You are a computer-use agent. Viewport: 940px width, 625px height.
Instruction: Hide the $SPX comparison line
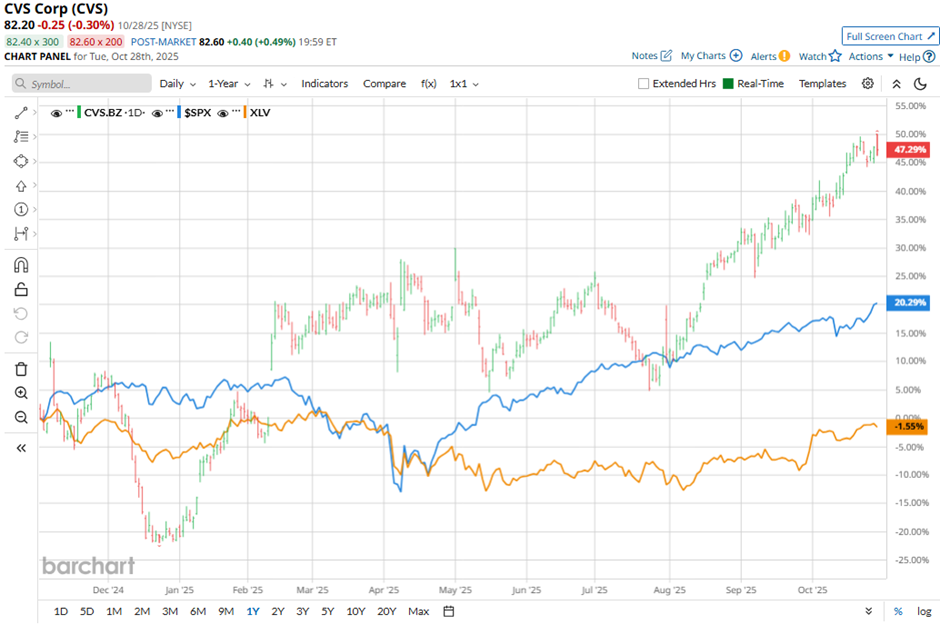tap(157, 113)
